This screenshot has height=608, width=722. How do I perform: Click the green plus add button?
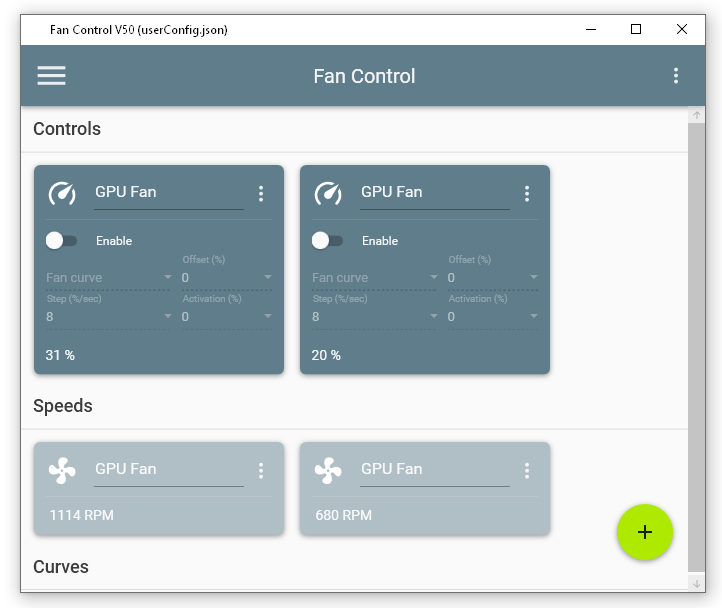coord(645,532)
